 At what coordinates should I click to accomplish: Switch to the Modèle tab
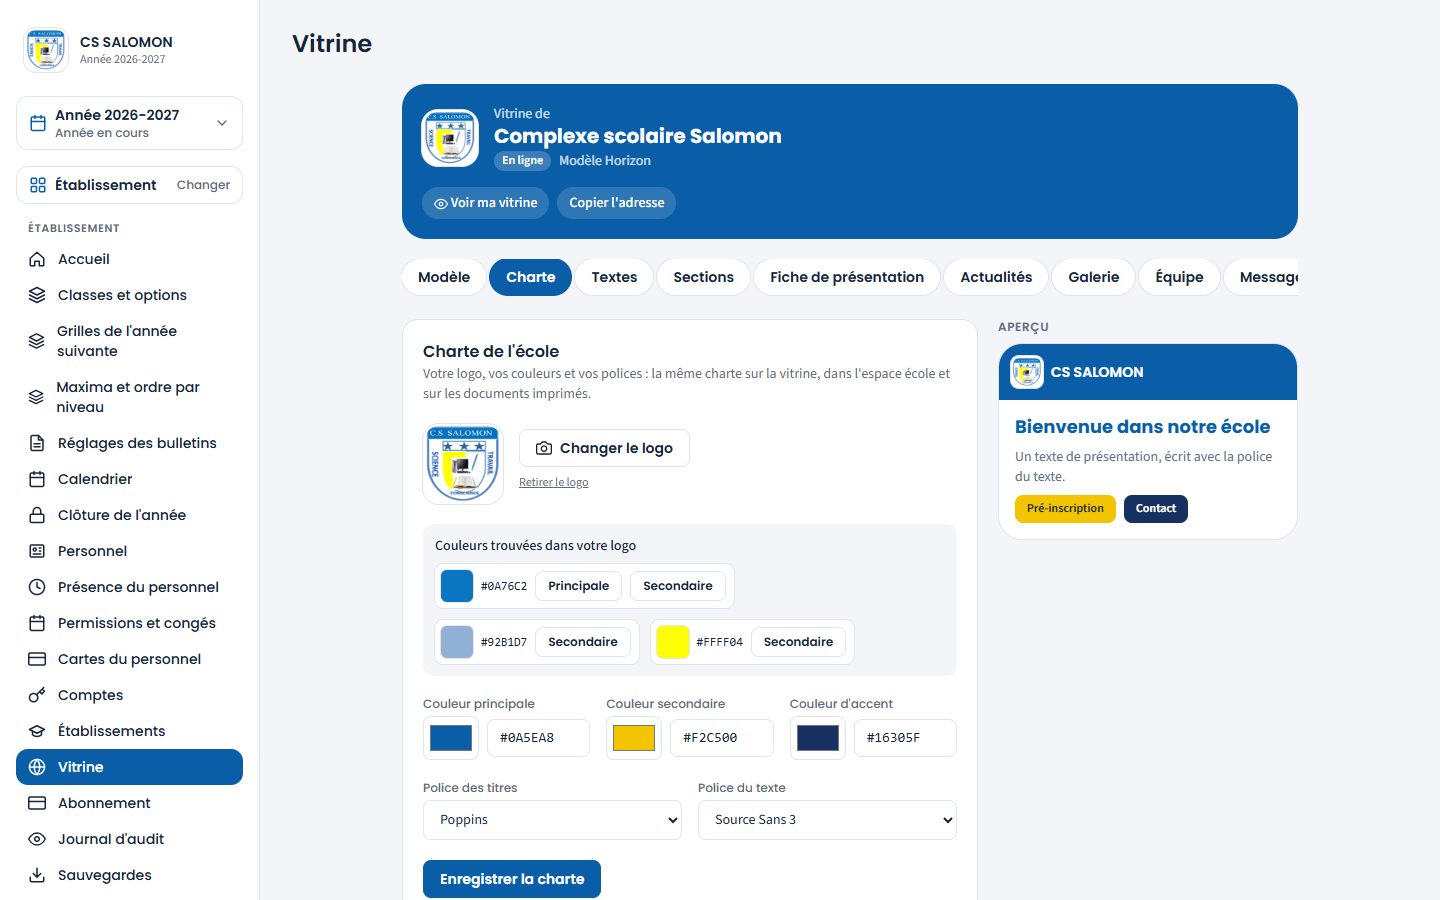pos(444,277)
